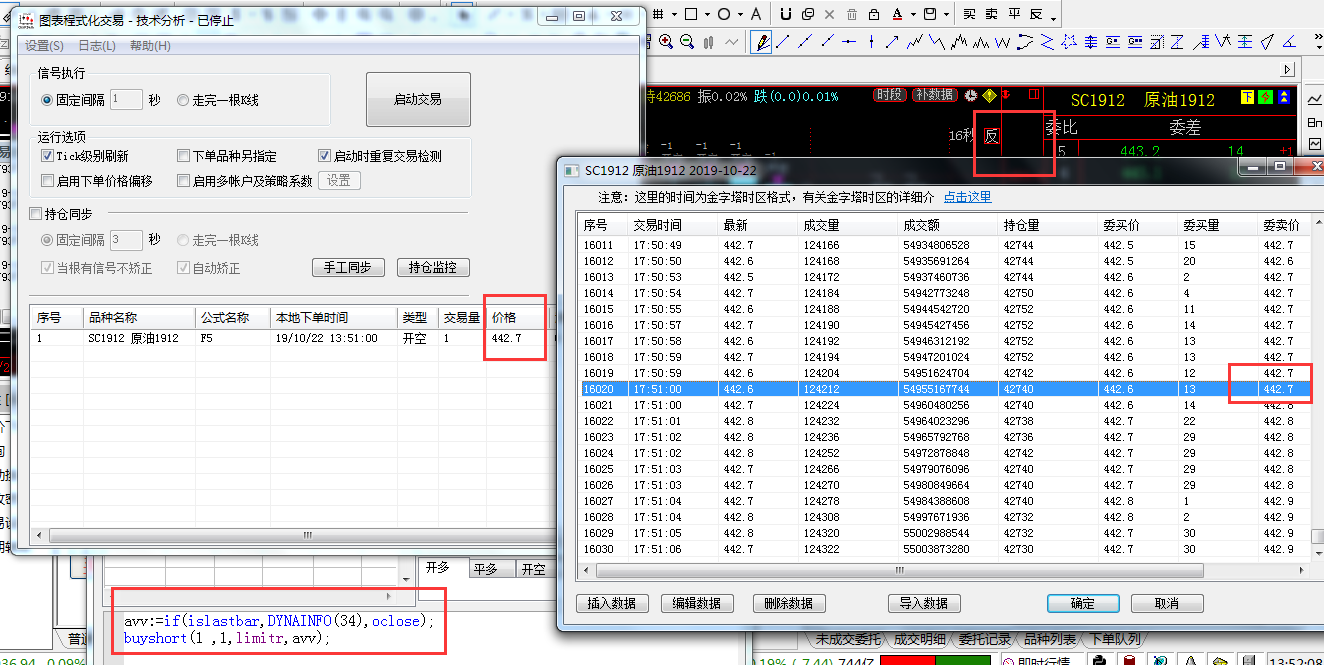Open the grid tool dropdown arrow
Viewport: 1324px width, 665px height.
tap(673, 15)
